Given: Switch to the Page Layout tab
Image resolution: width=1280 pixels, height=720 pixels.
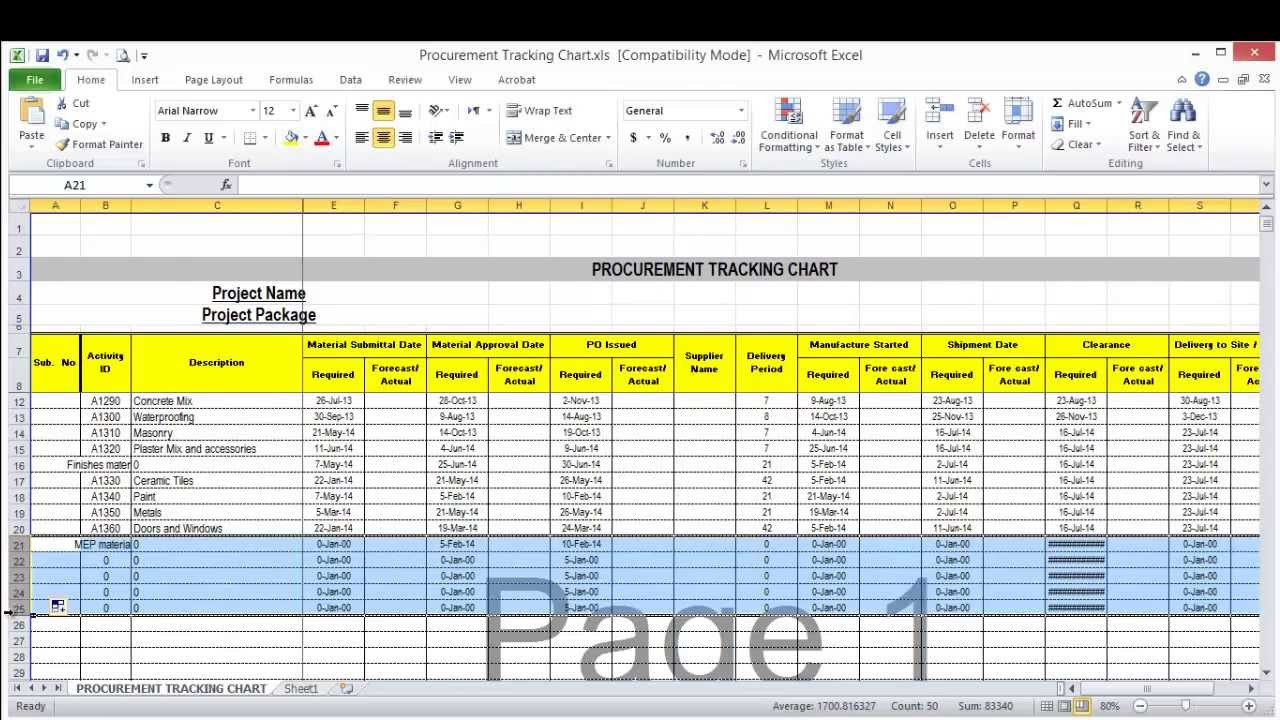Looking at the screenshot, I should (213, 80).
